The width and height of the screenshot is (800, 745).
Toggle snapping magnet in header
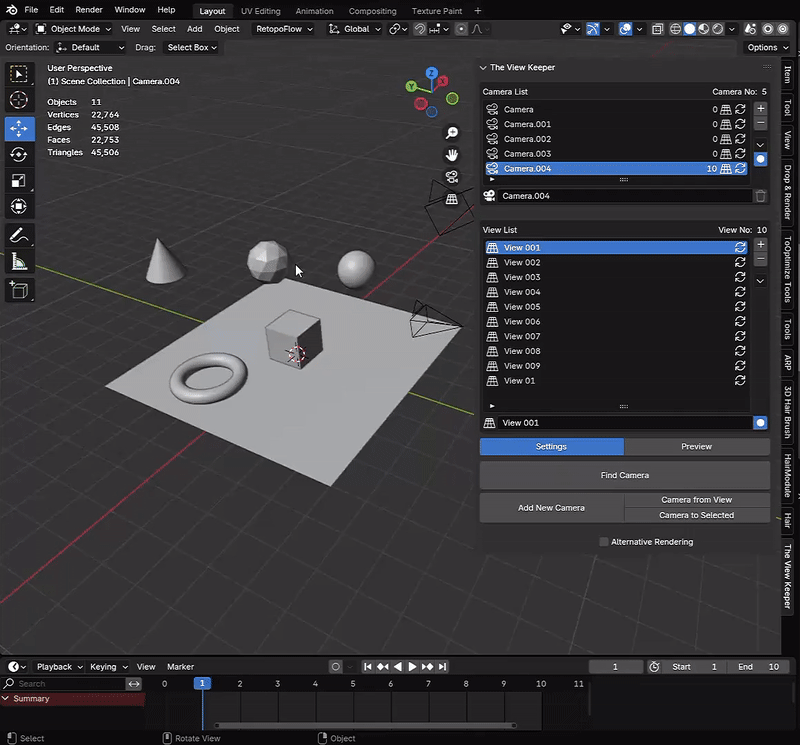[419, 29]
